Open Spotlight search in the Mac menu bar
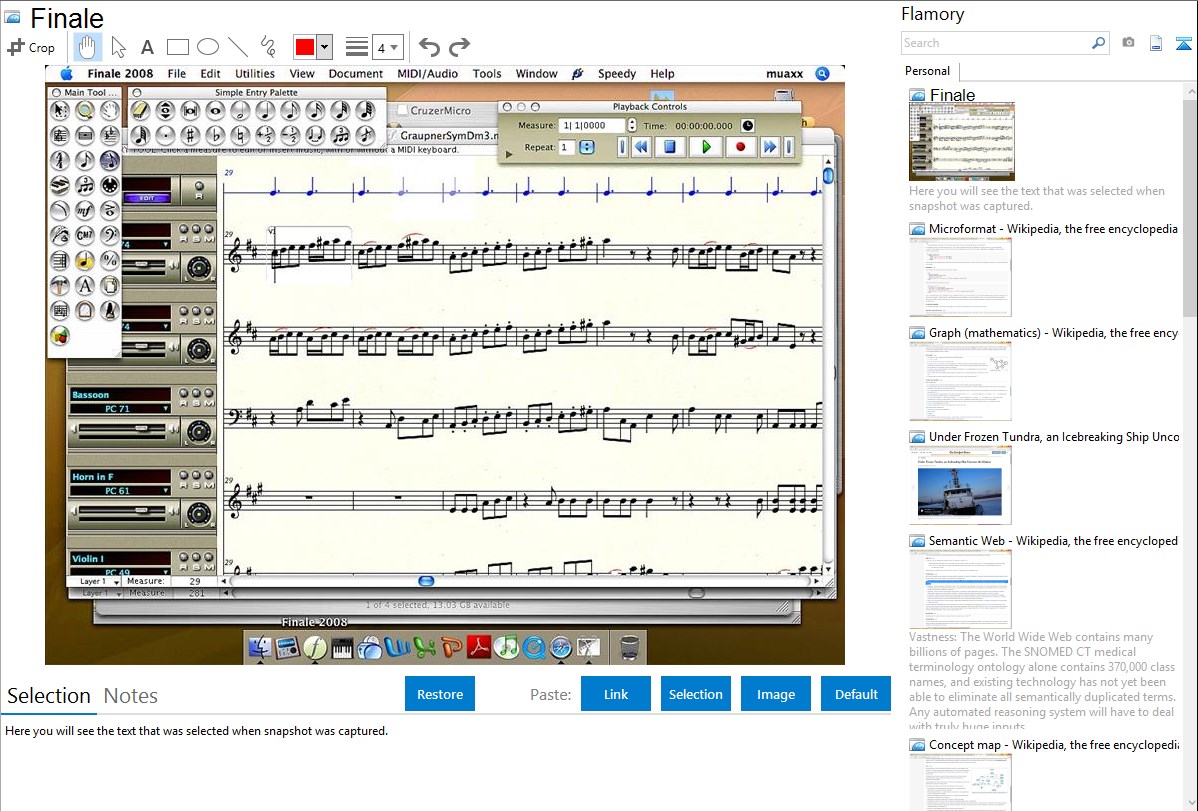1198x811 pixels. 822,73
